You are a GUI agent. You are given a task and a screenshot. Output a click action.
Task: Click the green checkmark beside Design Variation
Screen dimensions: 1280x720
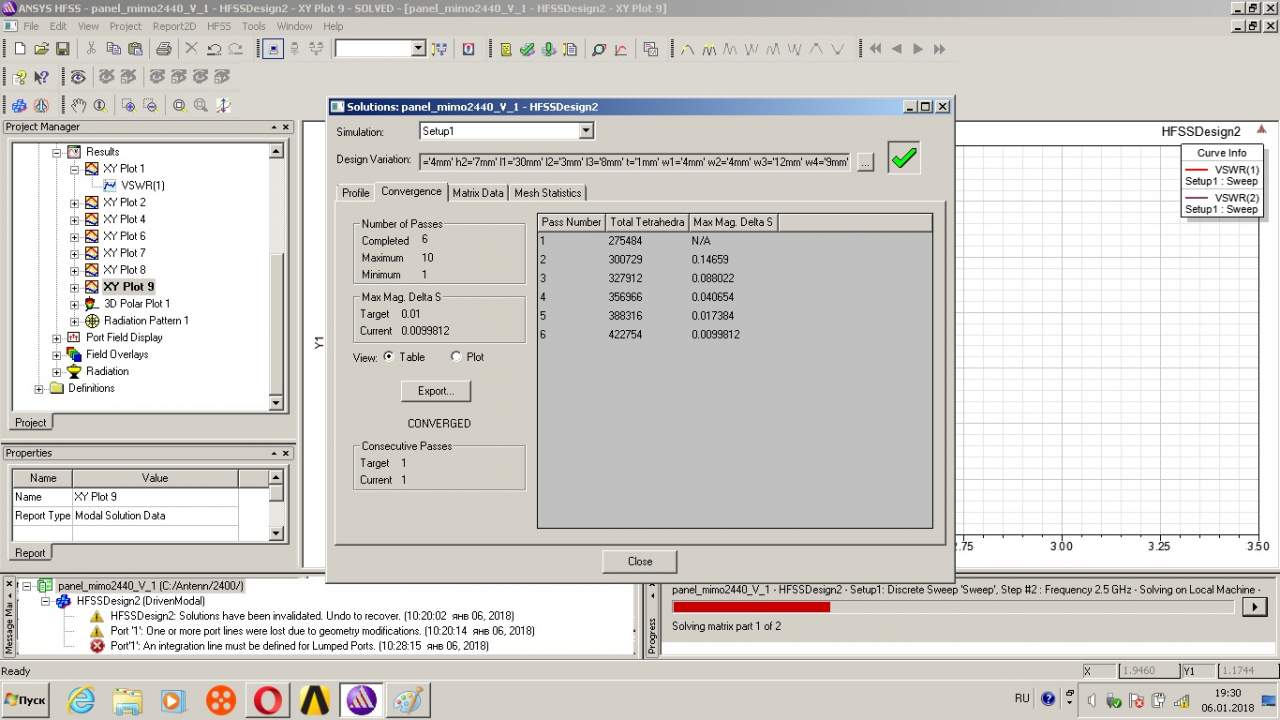pos(904,159)
